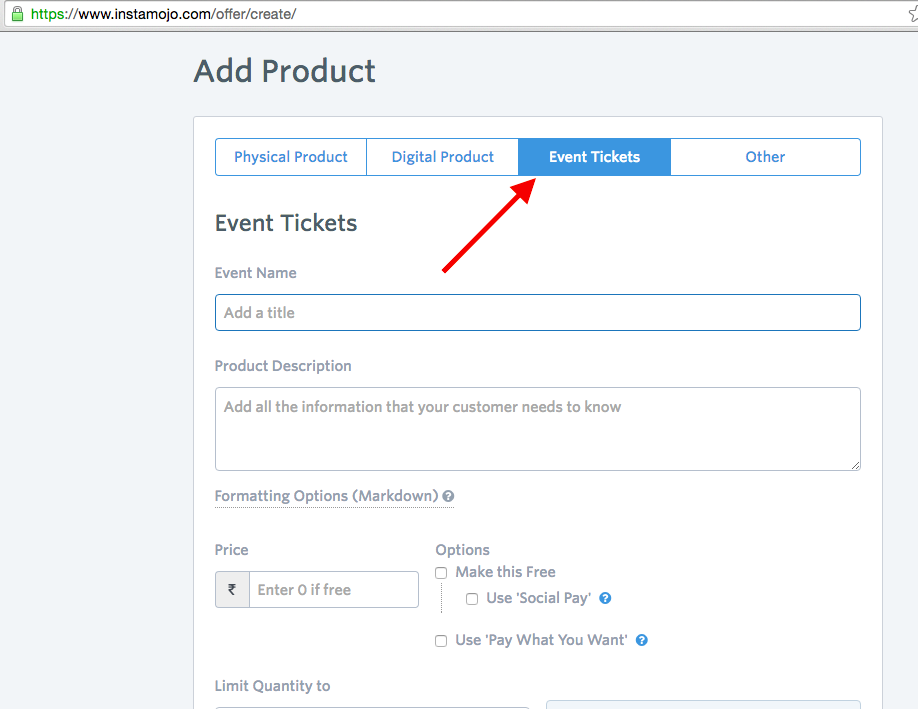Select the Digital Product tab
The height and width of the screenshot is (709, 918).
tap(443, 157)
